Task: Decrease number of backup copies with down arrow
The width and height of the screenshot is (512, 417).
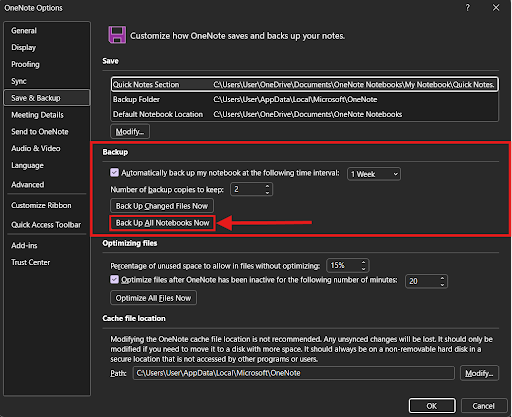Action: (x=267, y=193)
